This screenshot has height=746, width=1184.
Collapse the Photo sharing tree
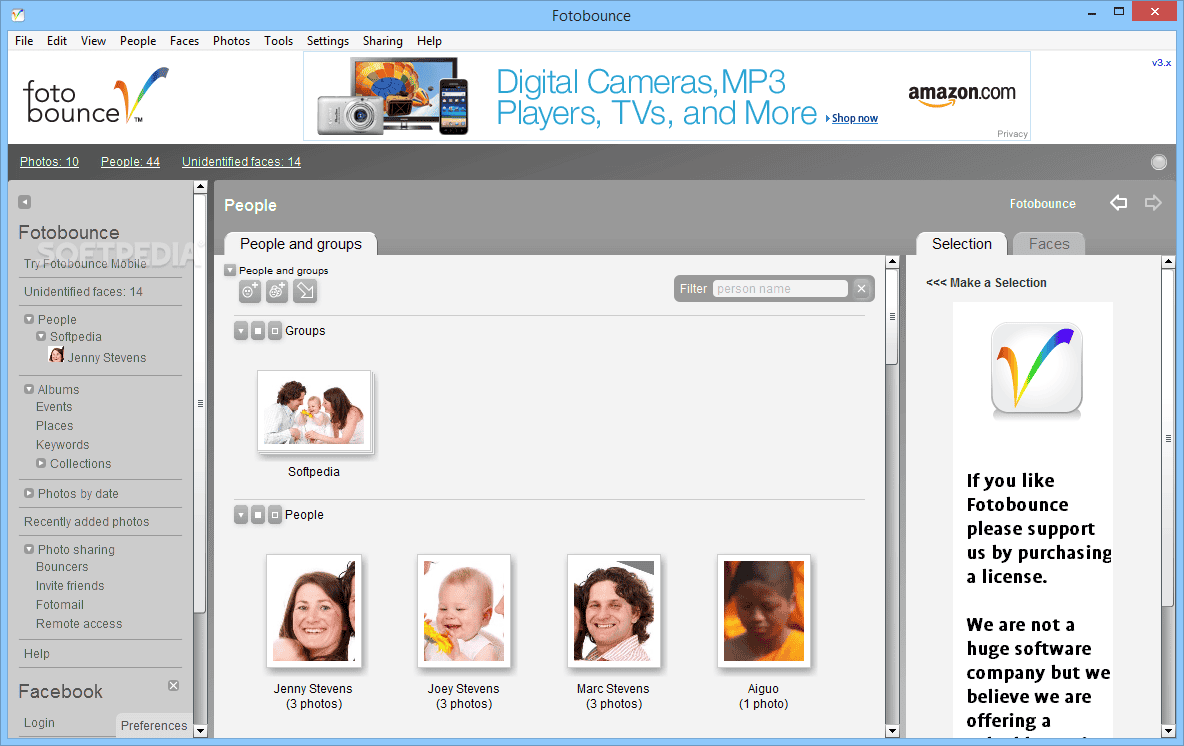[29, 549]
